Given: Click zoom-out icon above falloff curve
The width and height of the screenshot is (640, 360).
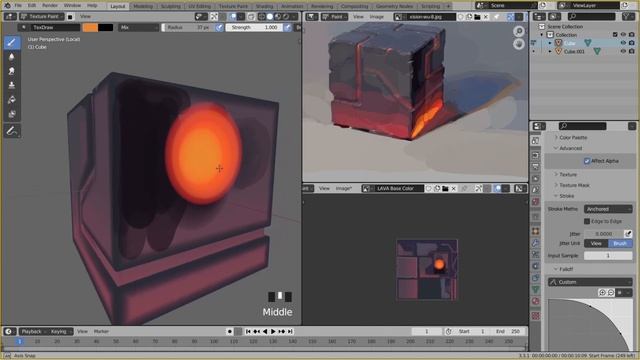Looking at the screenshot, I should 611,293.
